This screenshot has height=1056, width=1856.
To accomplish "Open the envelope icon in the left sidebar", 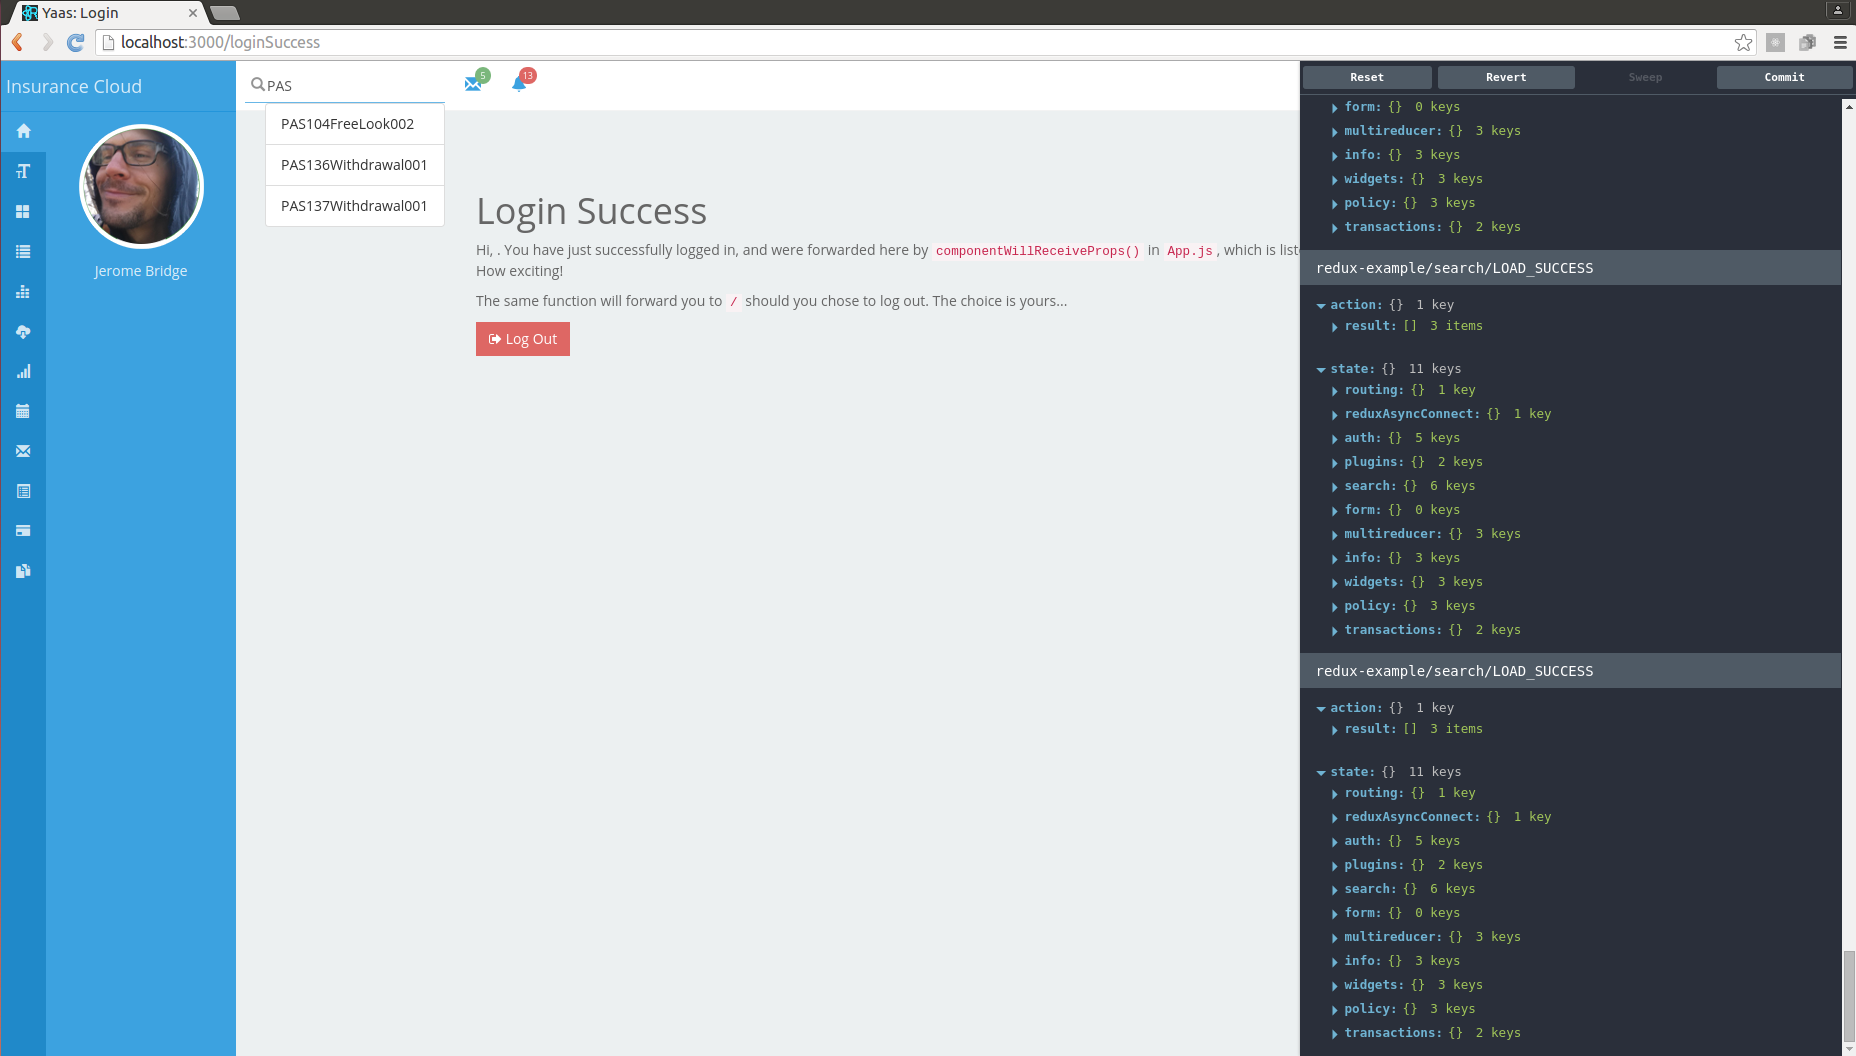I will (x=23, y=451).
